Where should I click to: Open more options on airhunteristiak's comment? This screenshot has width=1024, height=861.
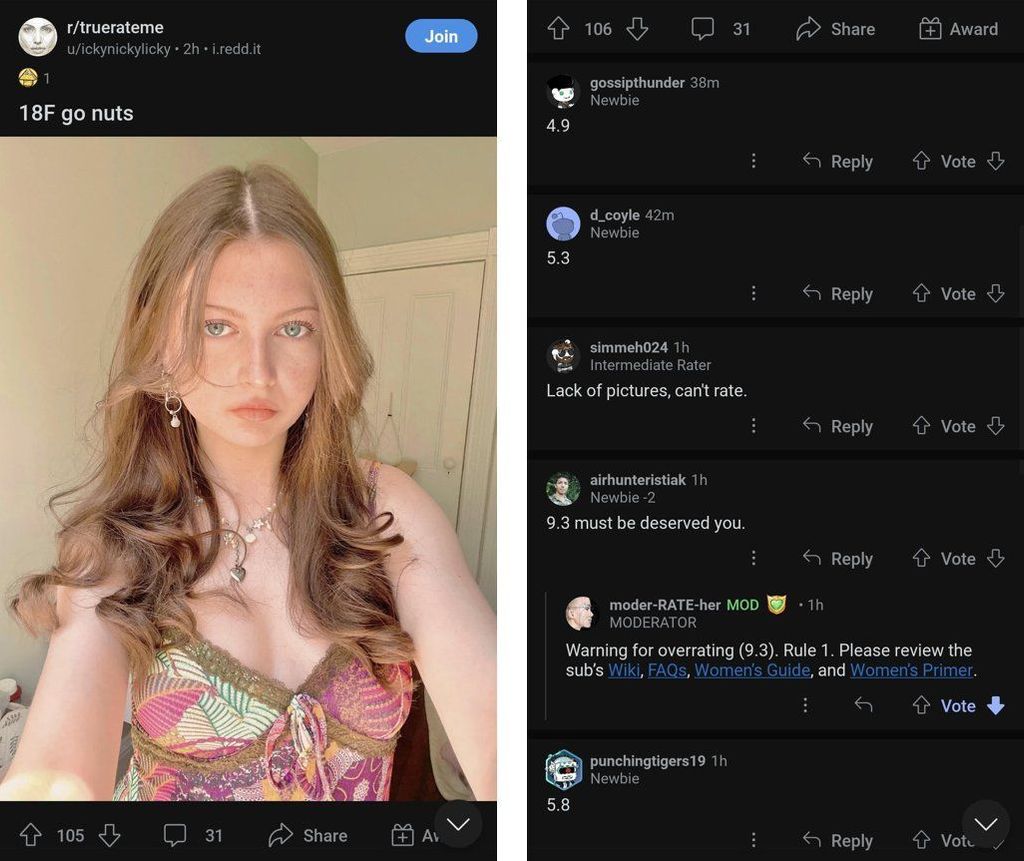753,558
